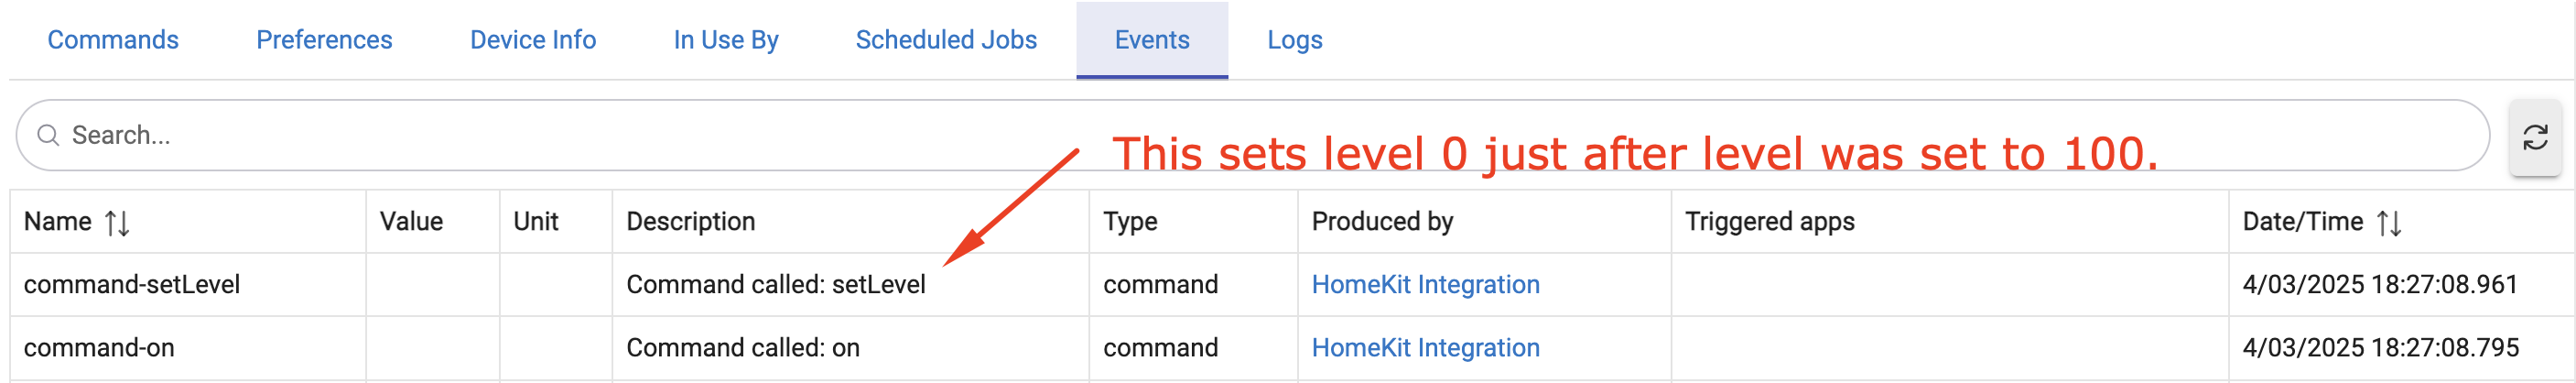This screenshot has height=383, width=2576.
Task: Select the Events tab
Action: pos(1152,40)
